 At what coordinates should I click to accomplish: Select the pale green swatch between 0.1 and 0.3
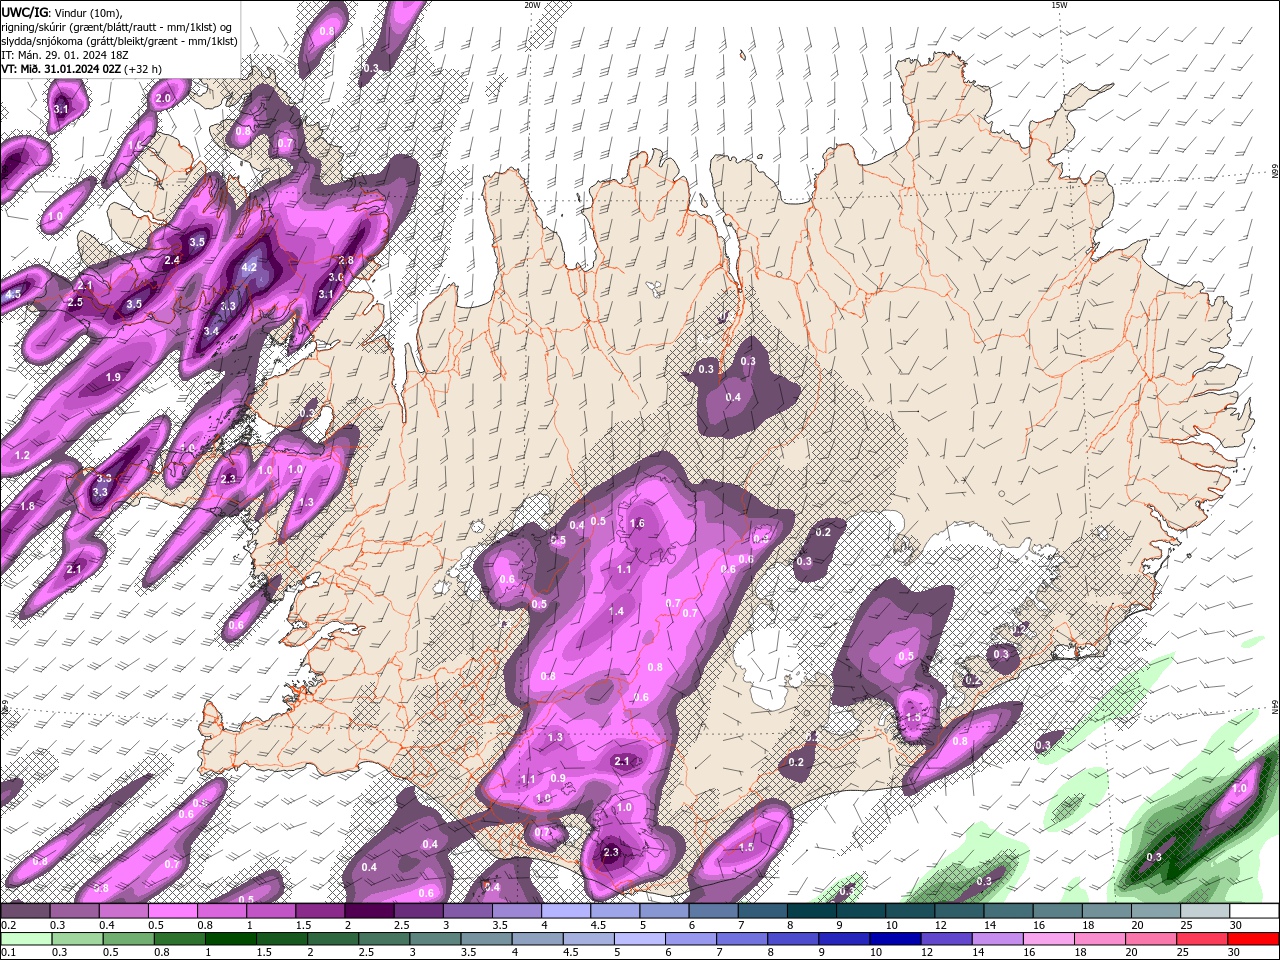25,939
